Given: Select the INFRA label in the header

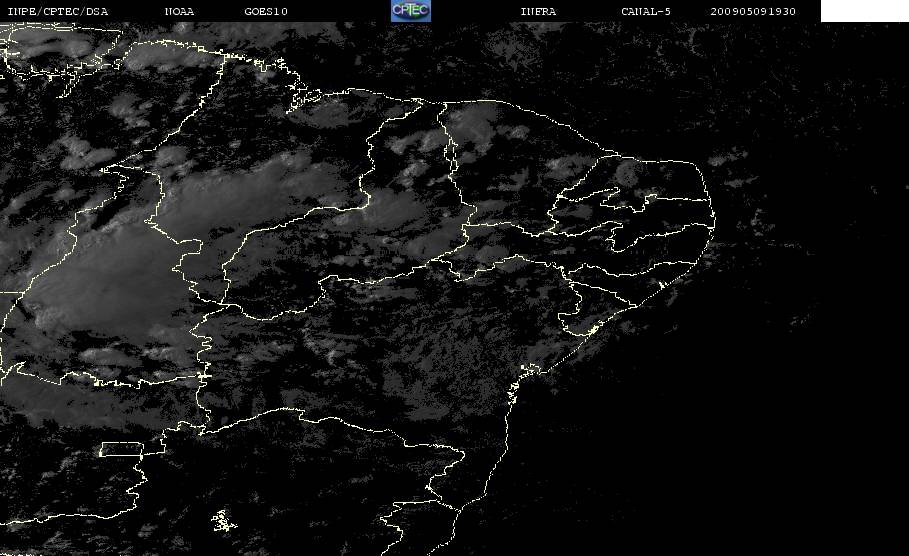Looking at the screenshot, I should 539,11.
